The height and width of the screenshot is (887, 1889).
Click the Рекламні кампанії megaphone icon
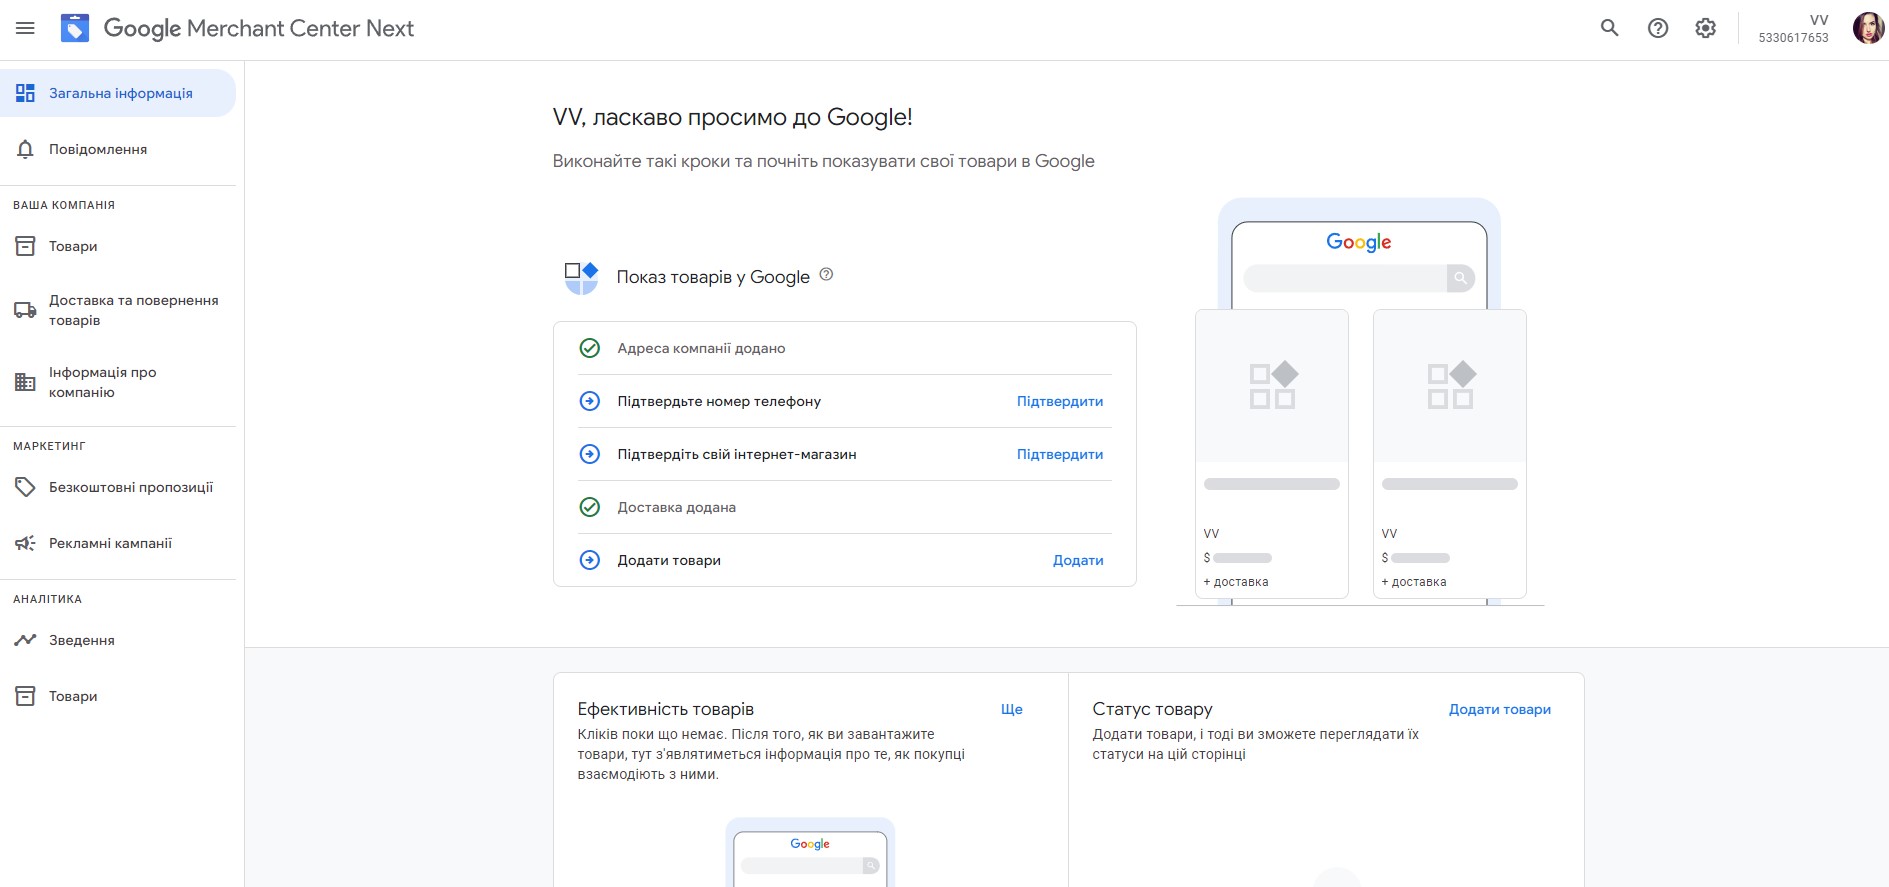click(26, 543)
